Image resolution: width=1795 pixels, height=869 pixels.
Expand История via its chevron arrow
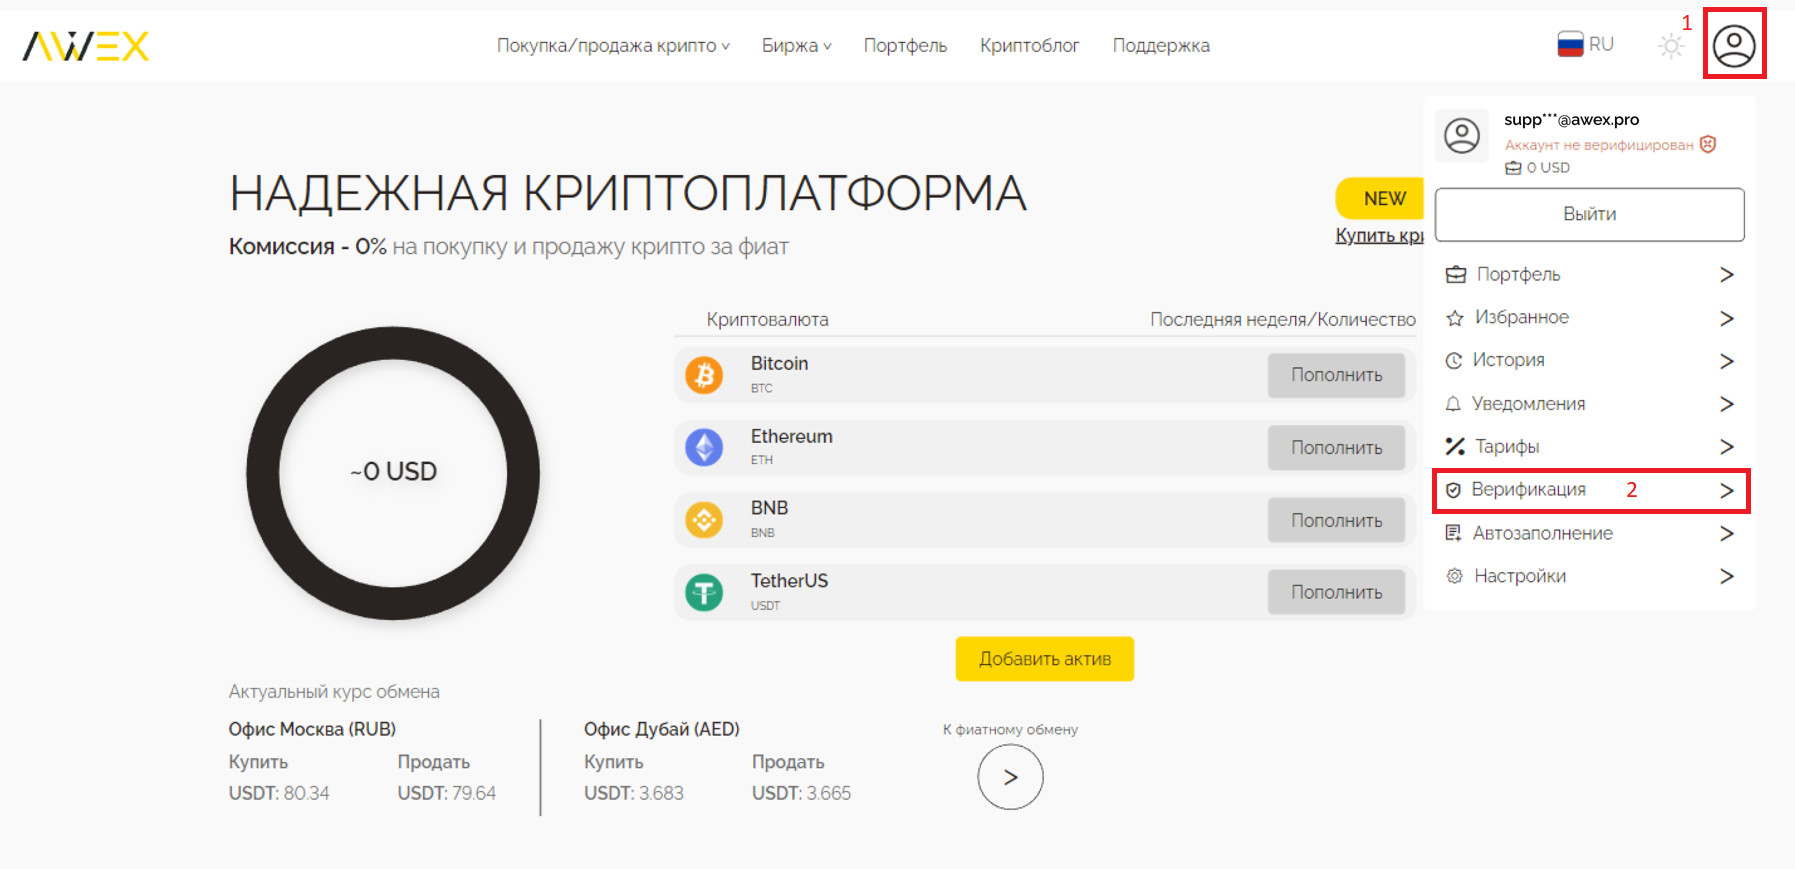point(1727,361)
